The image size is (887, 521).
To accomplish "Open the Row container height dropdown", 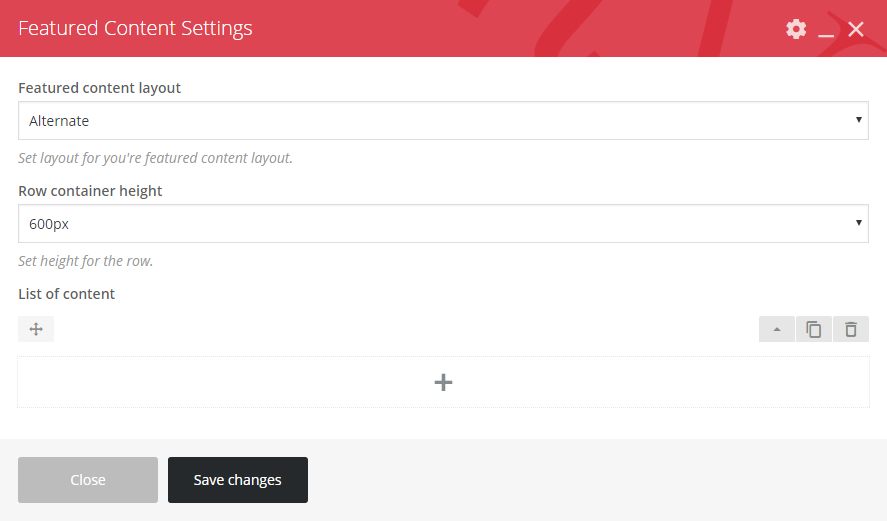I will (443, 224).
